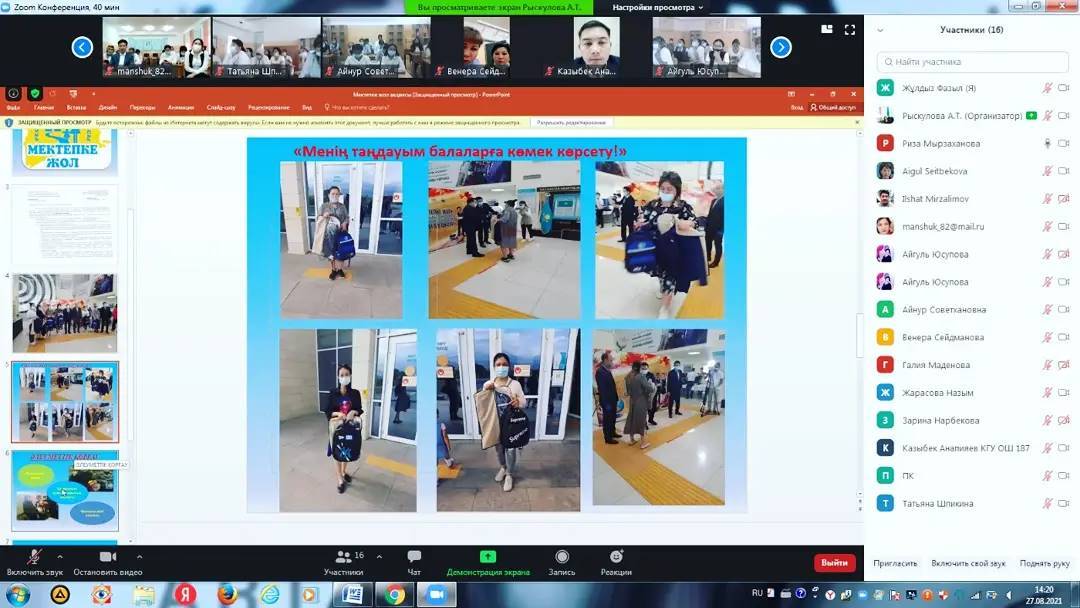Click Включить свой звук in participants panel

coord(968,563)
